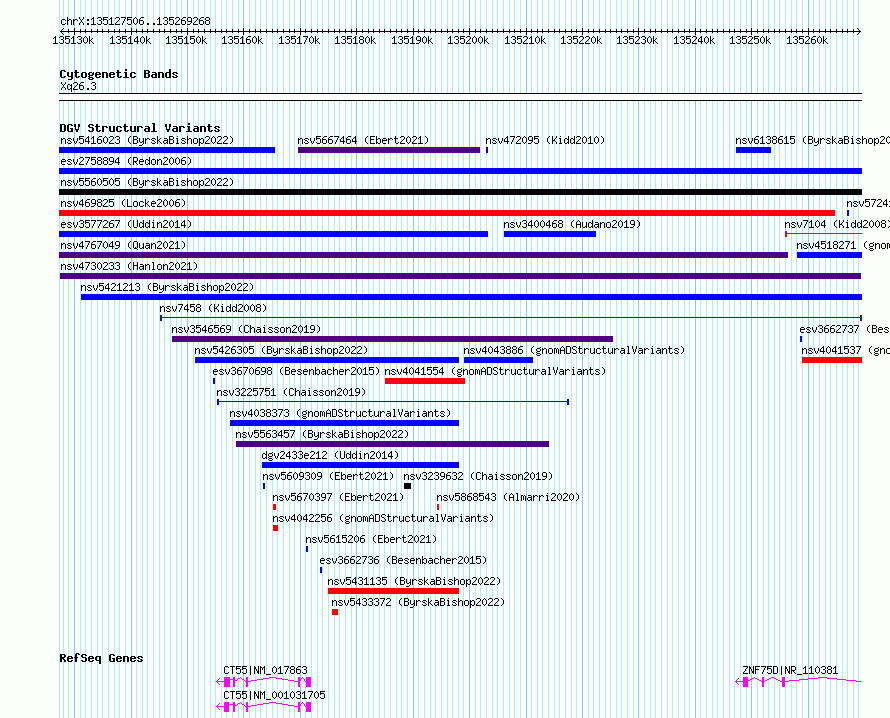Click the nsv5416023 (ByrskaBishop2022) variant label
This screenshot has height=718, width=890.
[x=147, y=140]
